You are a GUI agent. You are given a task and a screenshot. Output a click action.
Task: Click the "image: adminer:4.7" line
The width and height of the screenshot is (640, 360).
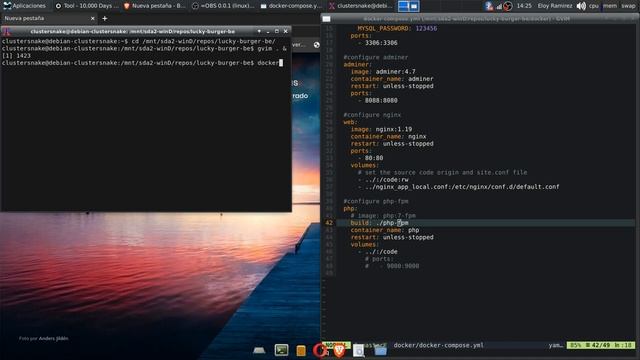point(383,71)
